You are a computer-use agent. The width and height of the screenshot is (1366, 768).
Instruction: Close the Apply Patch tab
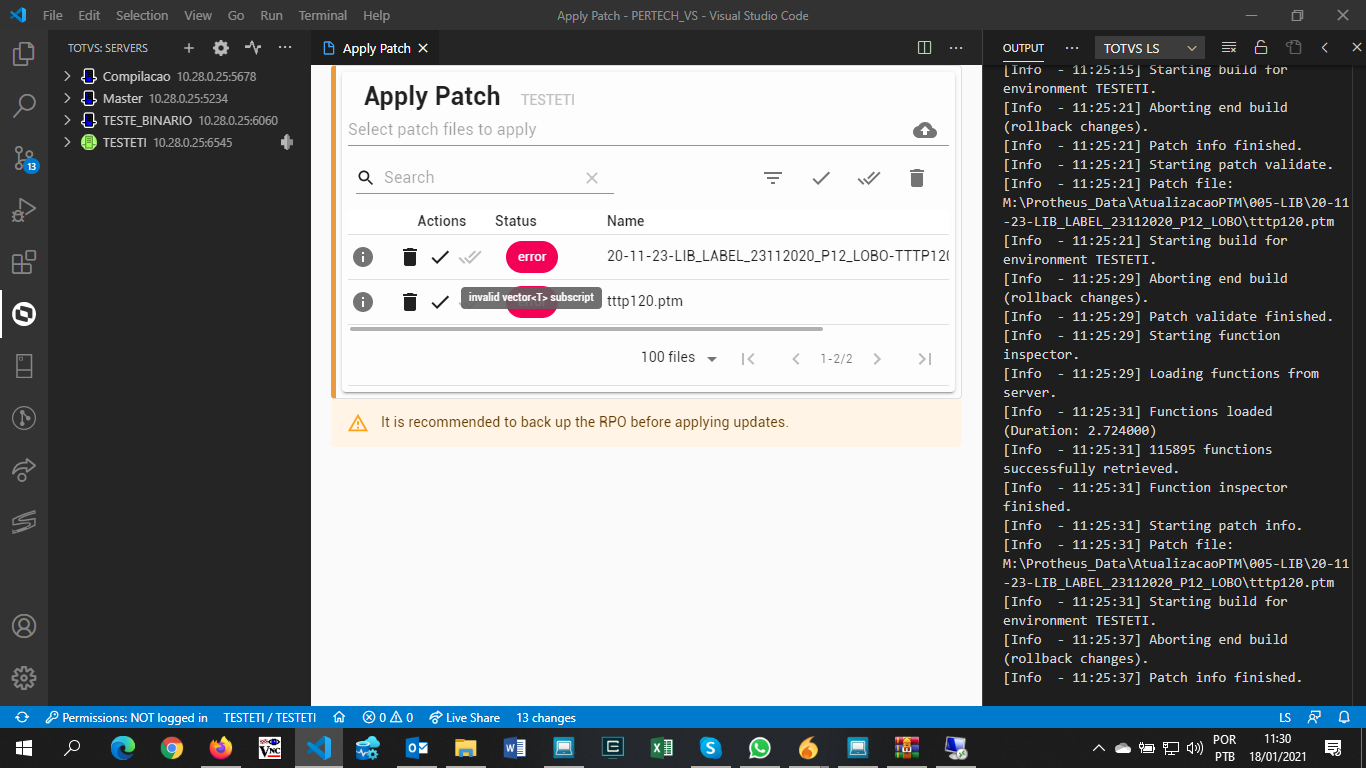click(423, 48)
